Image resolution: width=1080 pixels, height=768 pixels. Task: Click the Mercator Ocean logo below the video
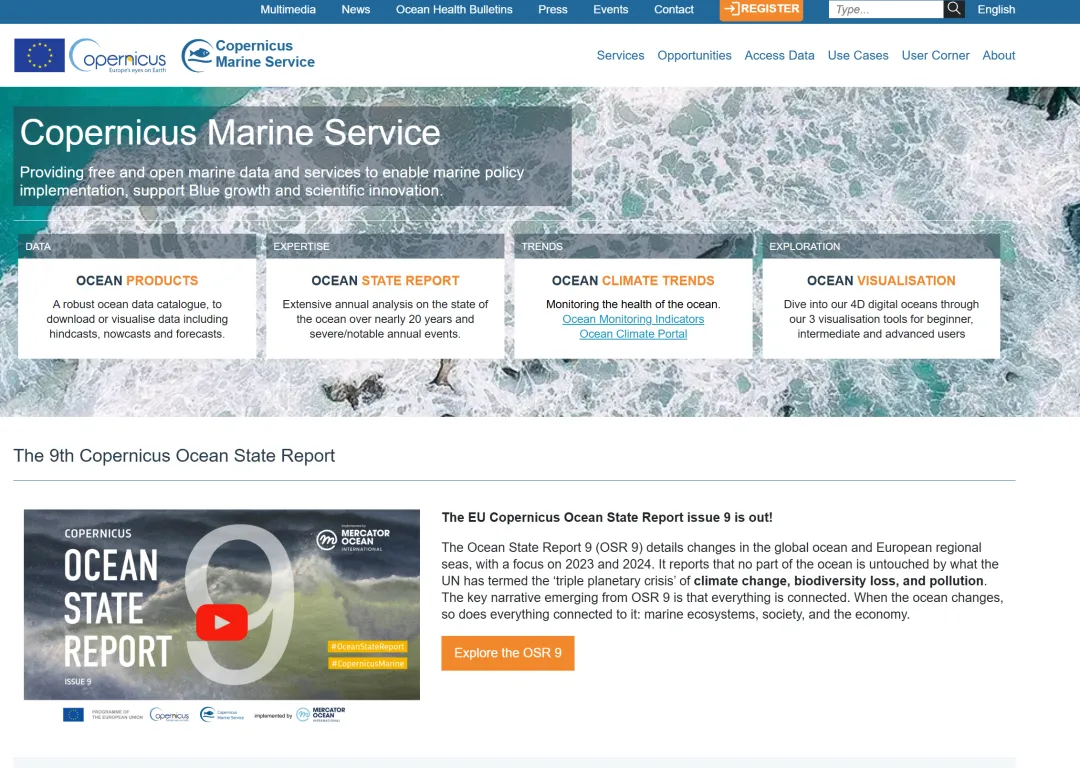320,714
